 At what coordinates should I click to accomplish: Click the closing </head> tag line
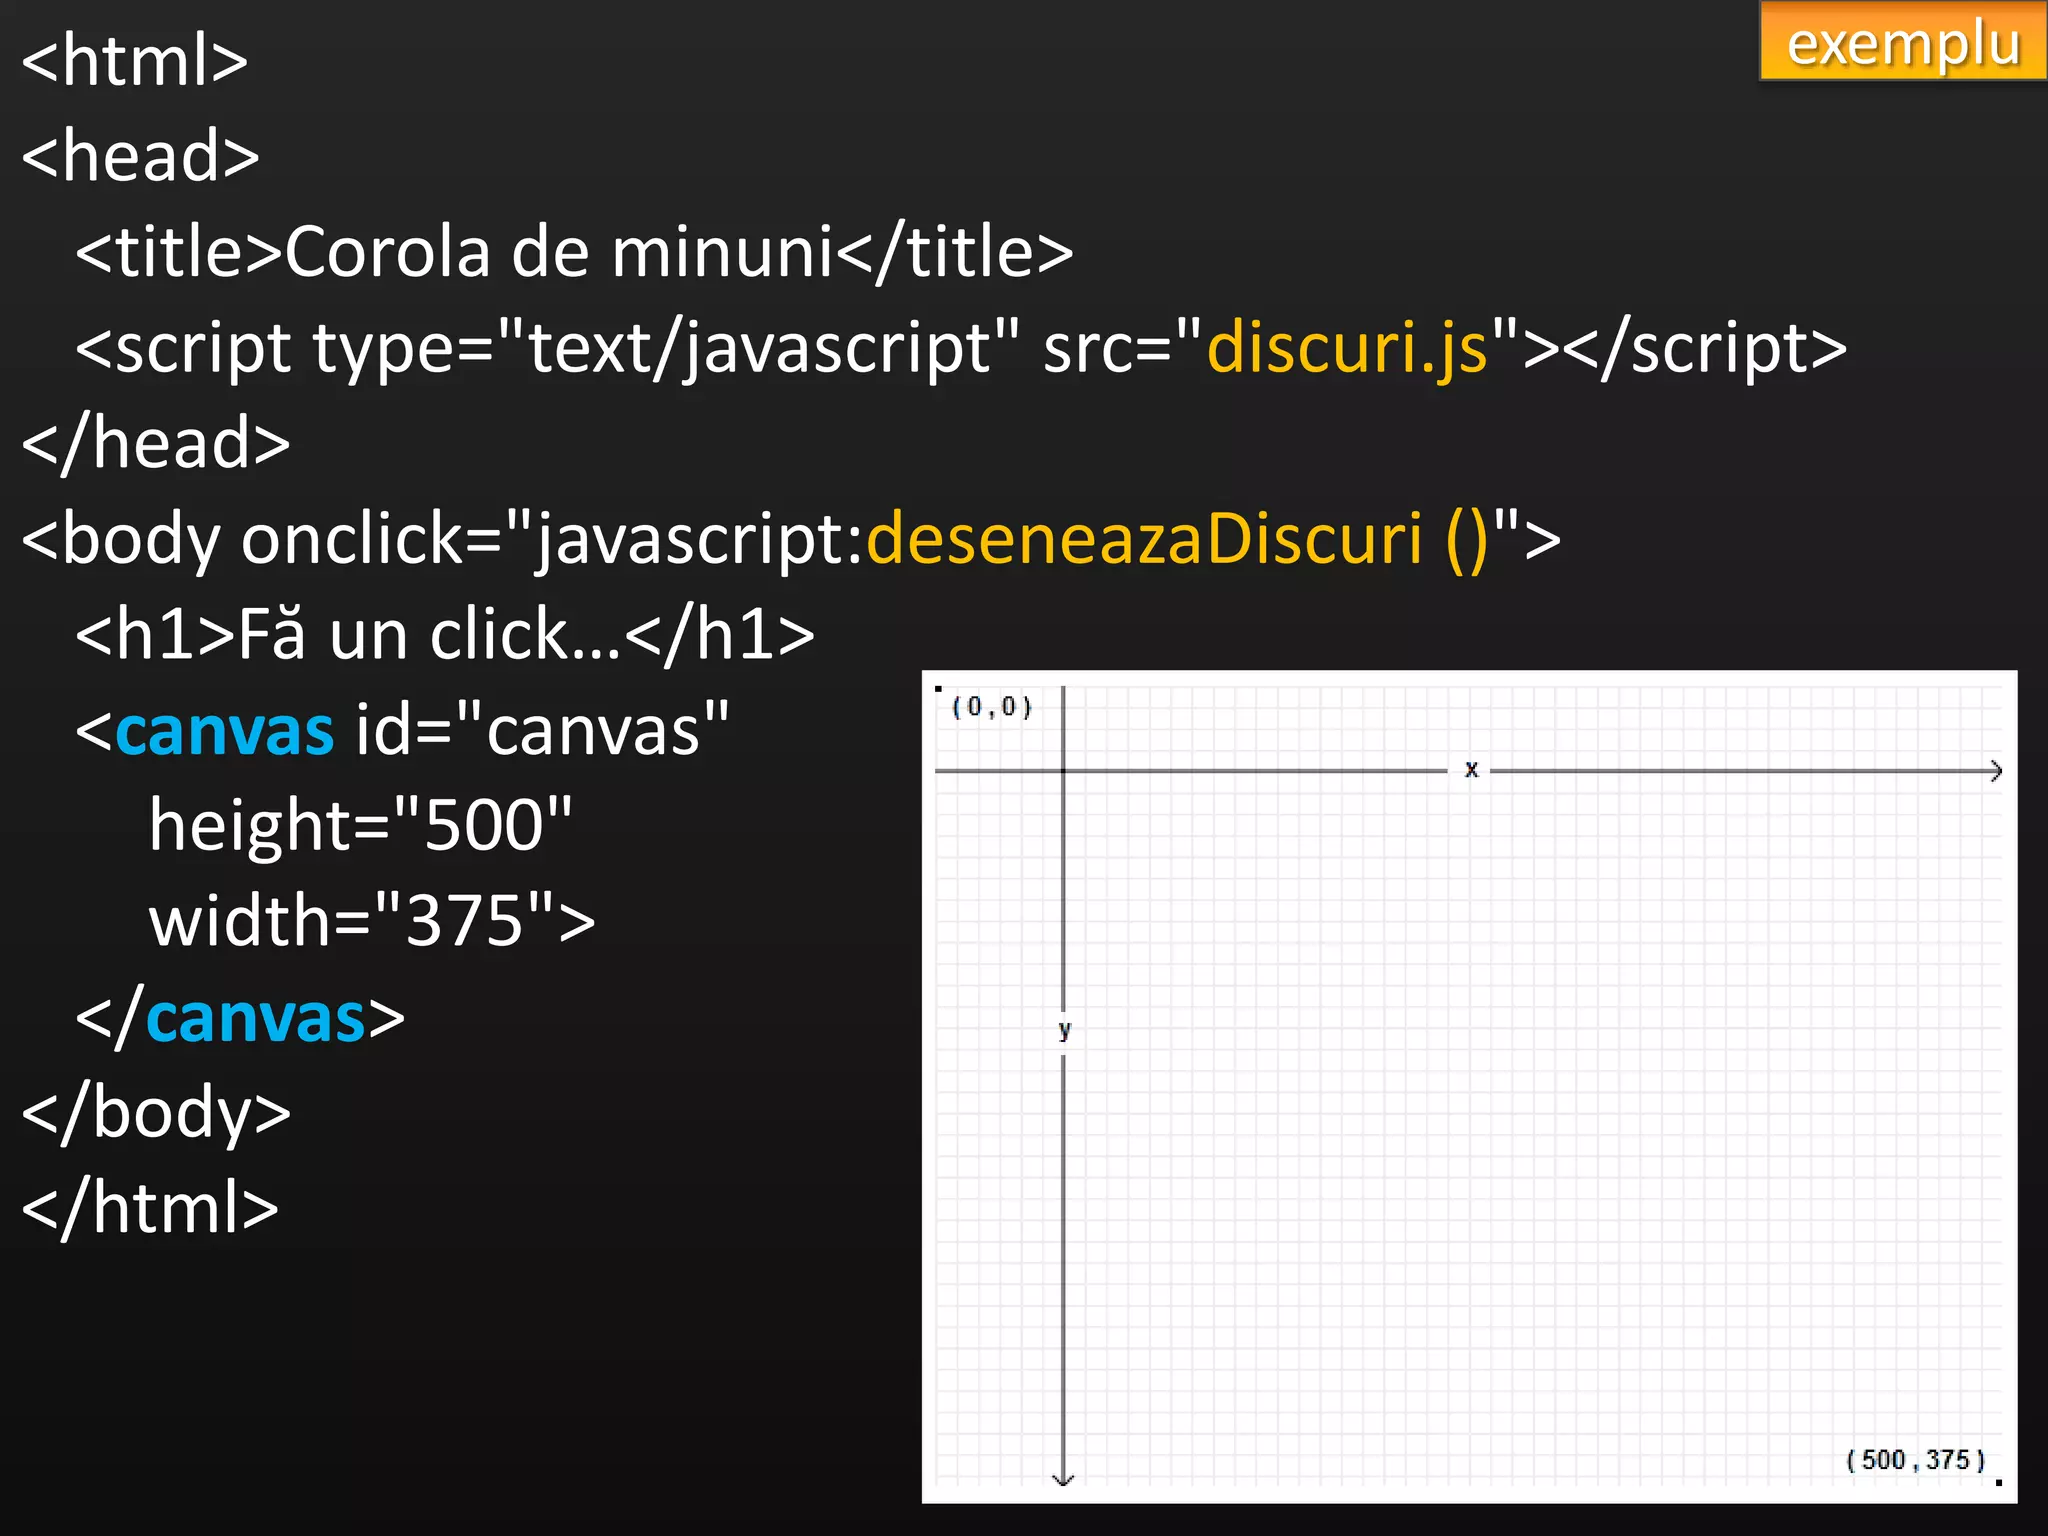tap(156, 443)
